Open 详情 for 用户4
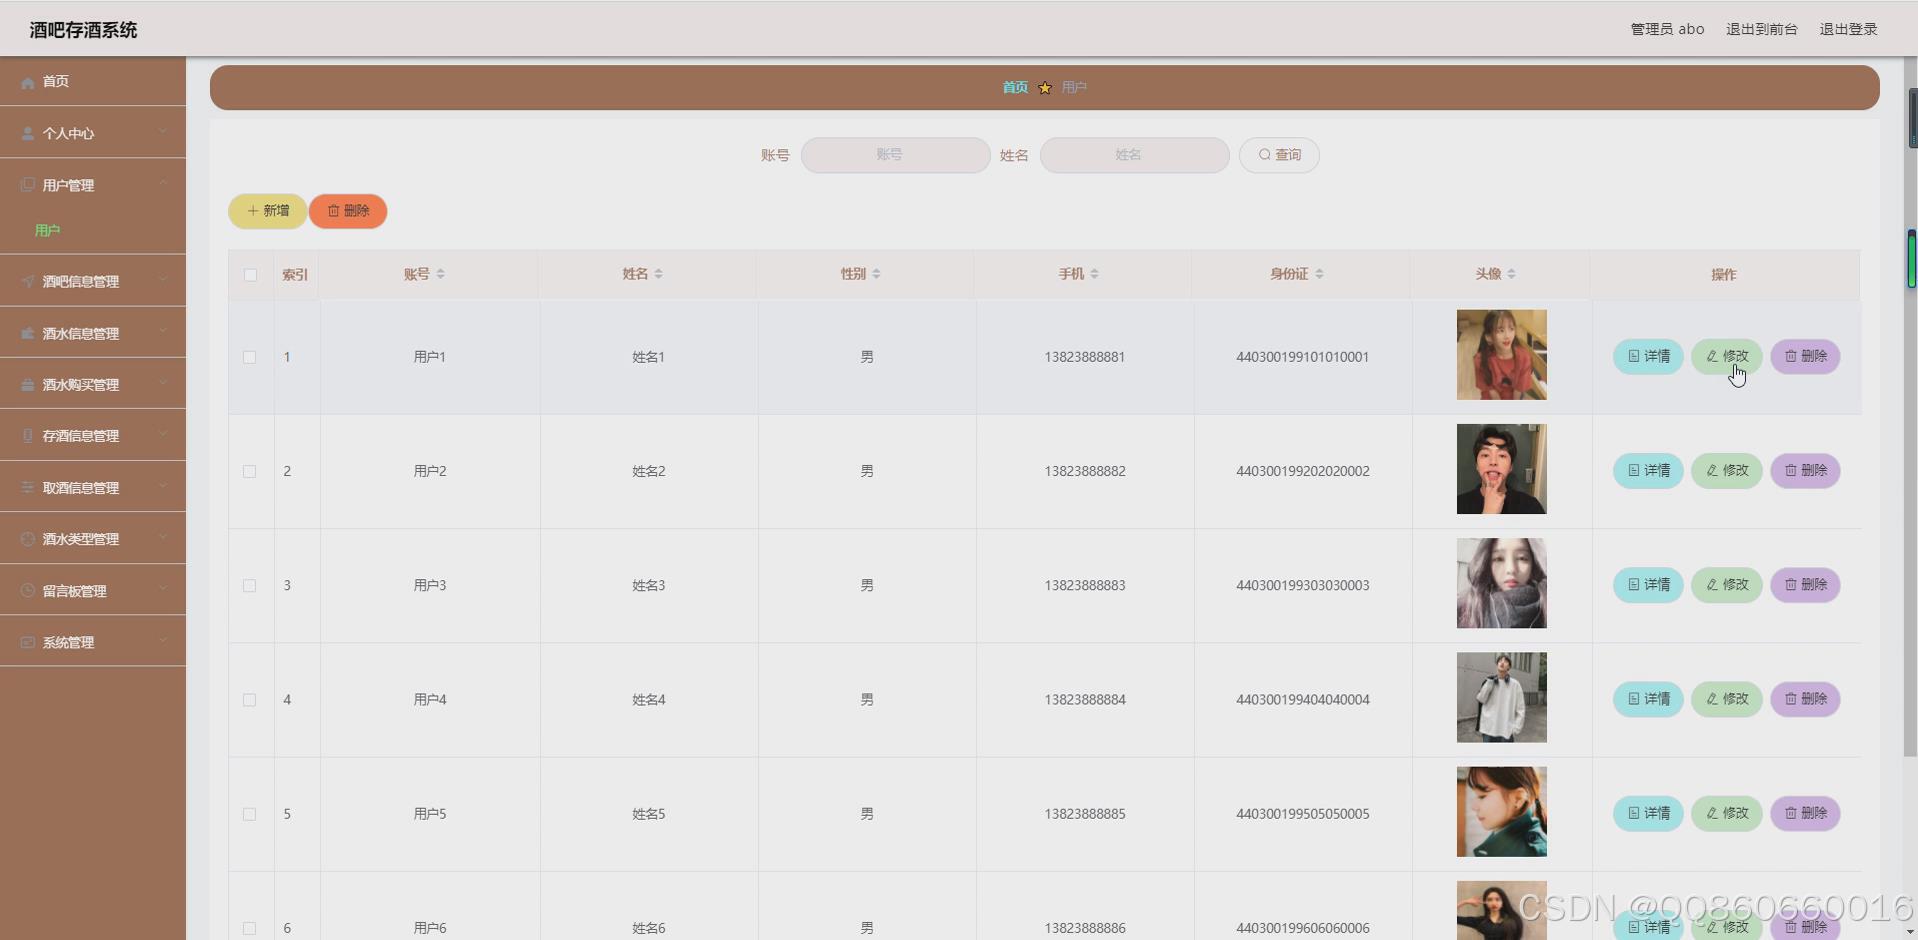The image size is (1918, 940). coord(1648,699)
